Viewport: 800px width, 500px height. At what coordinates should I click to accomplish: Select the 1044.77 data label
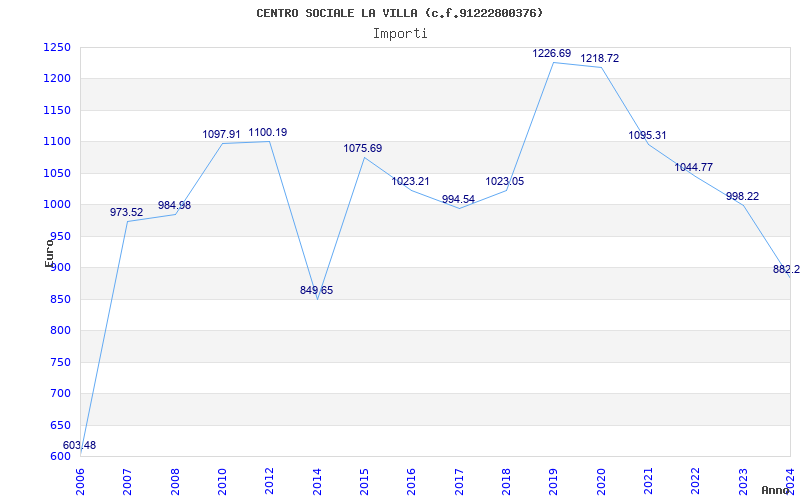tap(694, 167)
